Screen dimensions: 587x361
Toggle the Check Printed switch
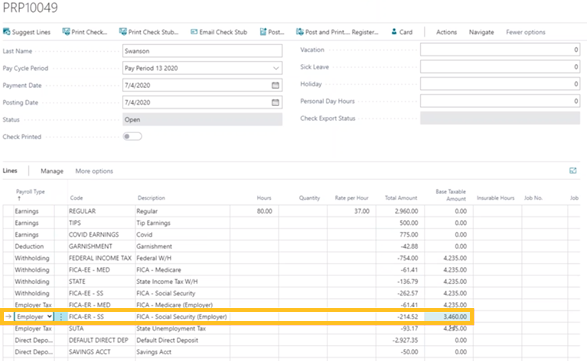point(133,136)
